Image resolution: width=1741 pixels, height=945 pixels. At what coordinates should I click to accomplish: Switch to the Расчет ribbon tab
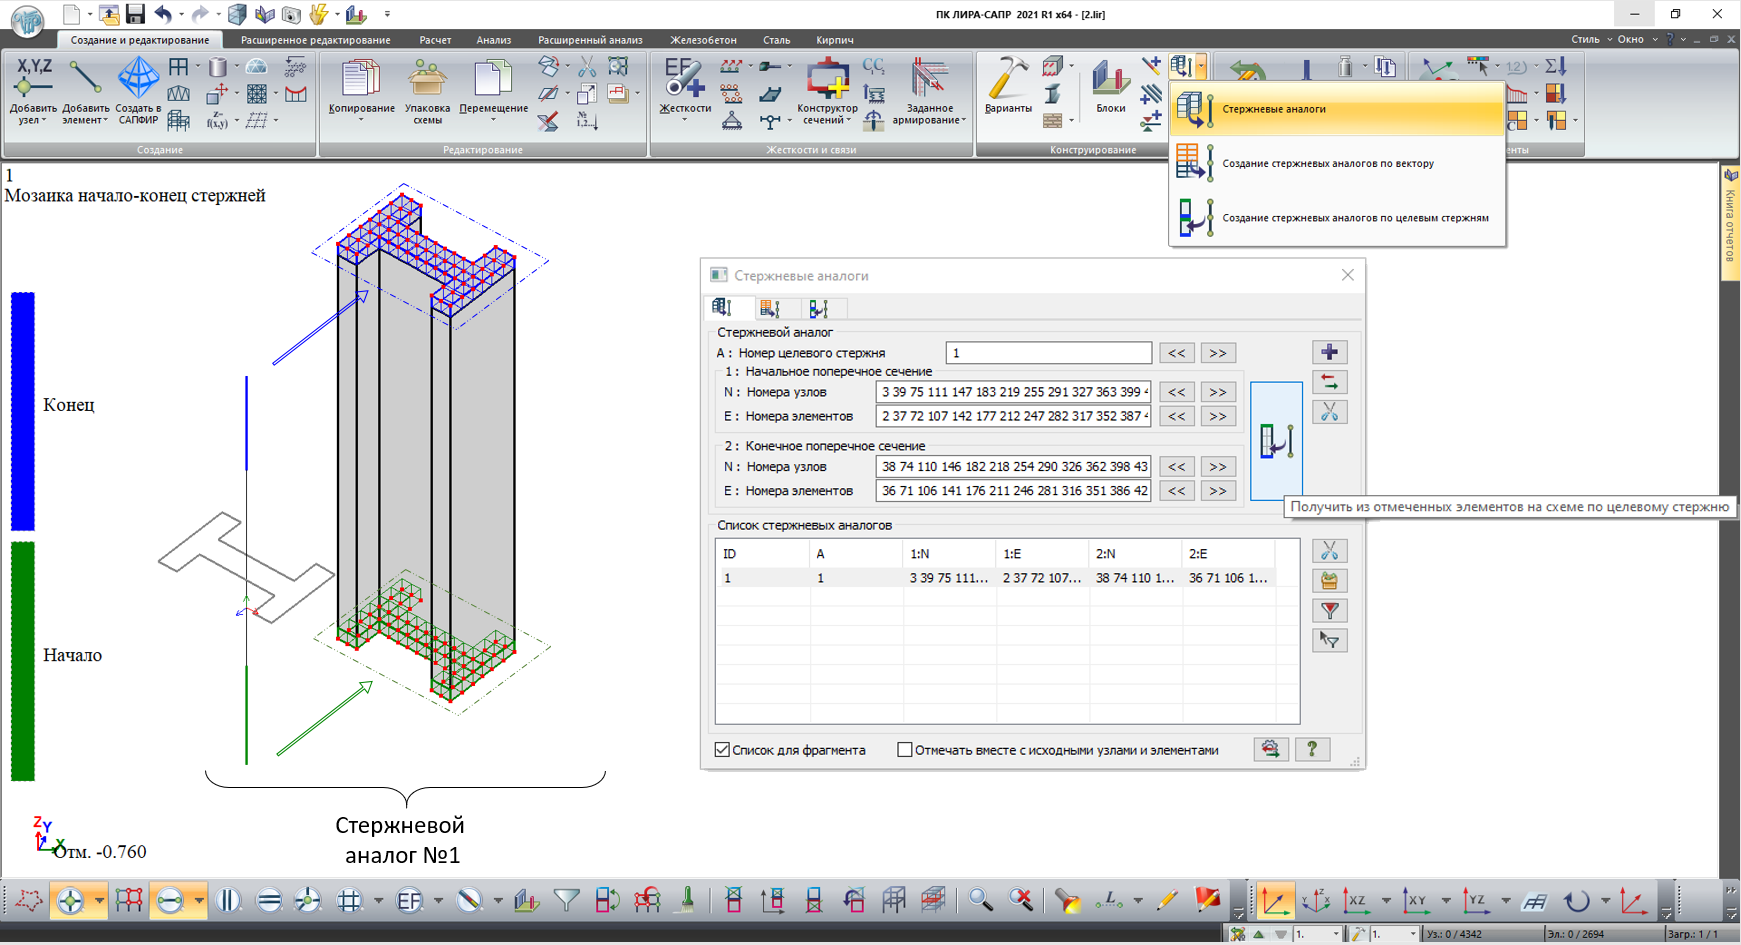click(435, 40)
